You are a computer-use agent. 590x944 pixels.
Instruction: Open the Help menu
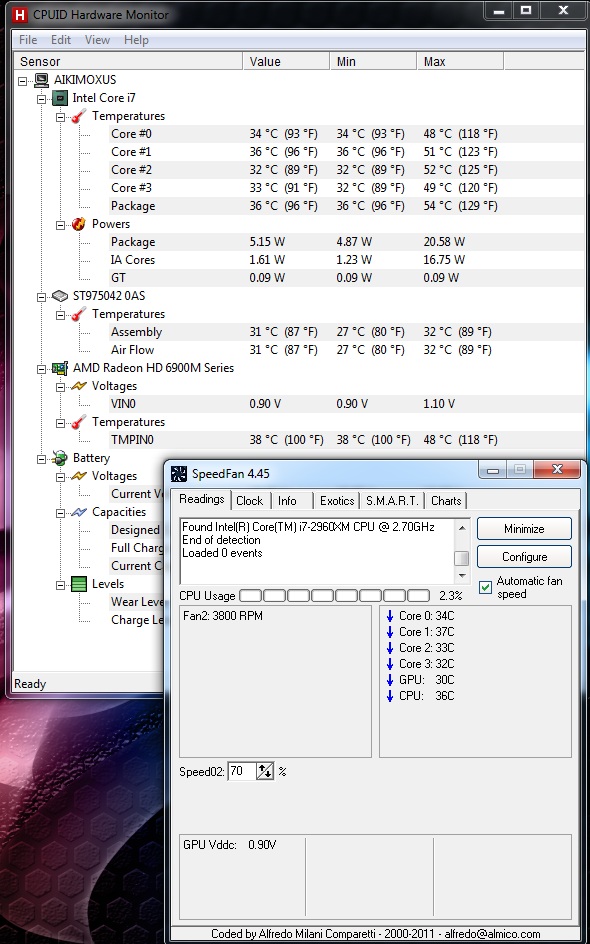[x=136, y=40]
